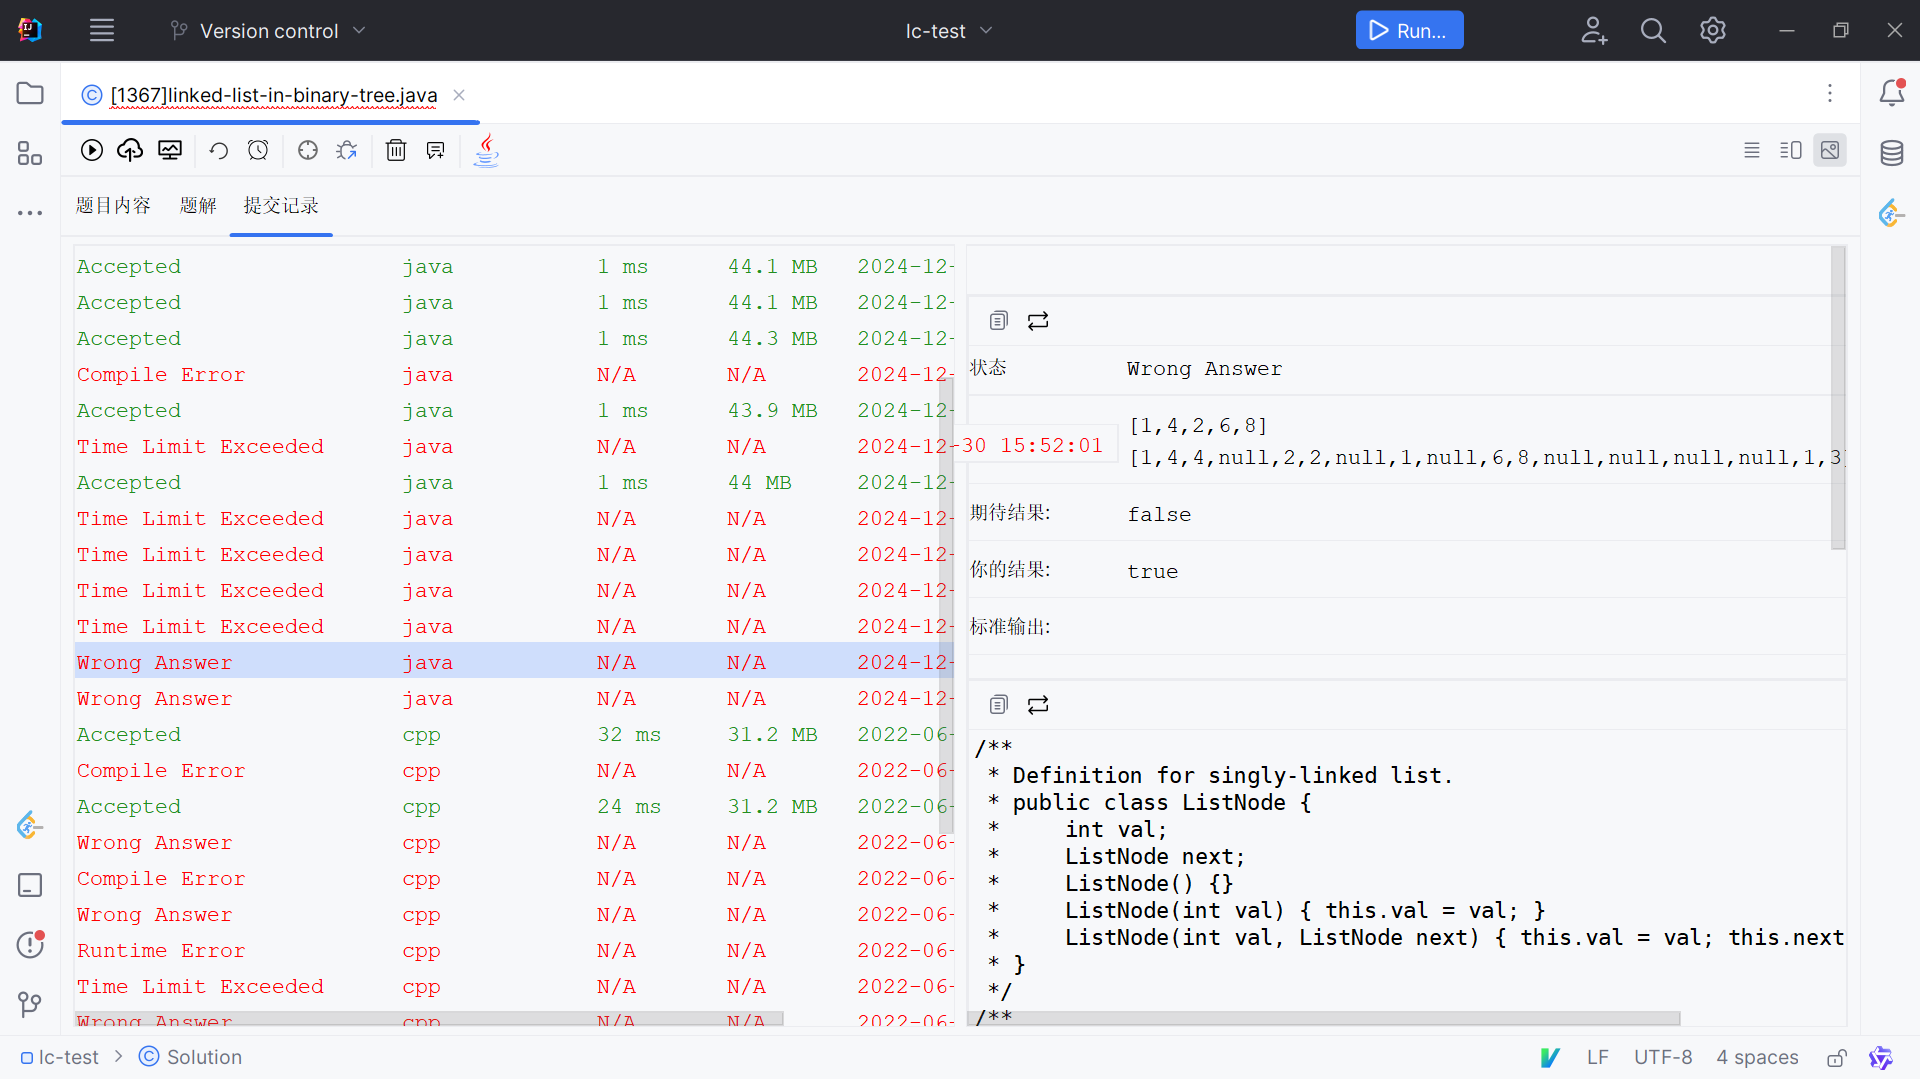Change 4 spaces indent setting

click(x=1757, y=1057)
